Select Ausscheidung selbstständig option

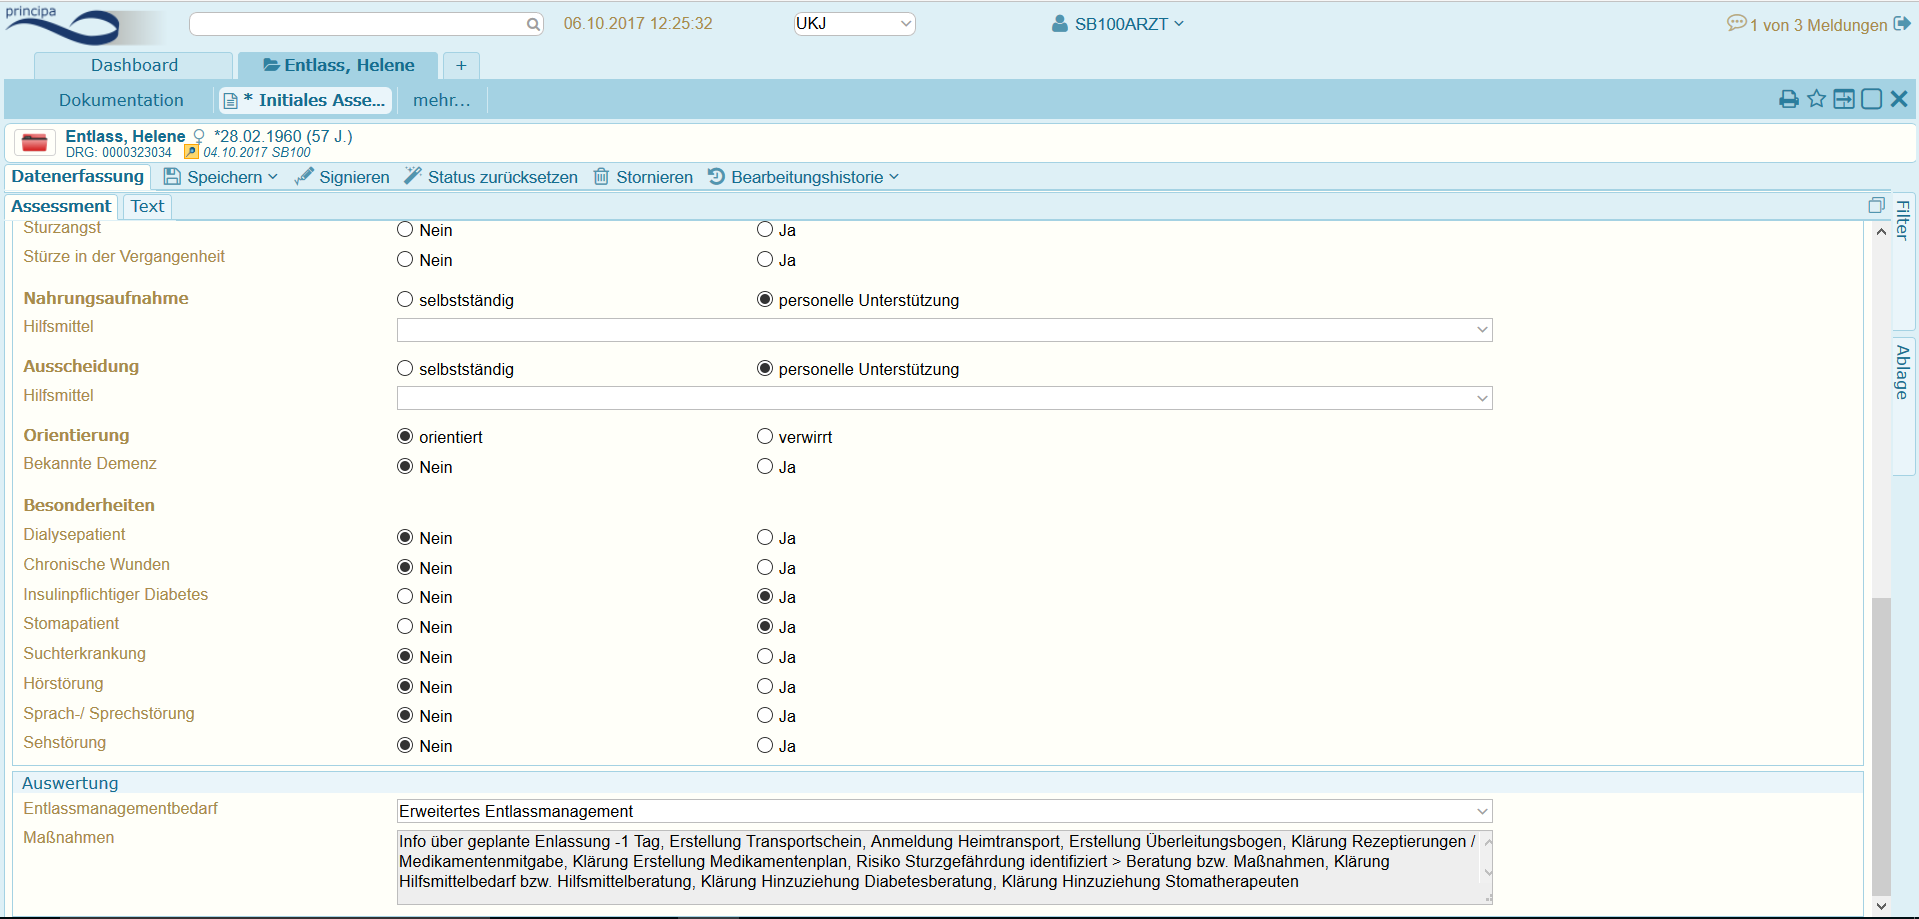[x=405, y=368]
